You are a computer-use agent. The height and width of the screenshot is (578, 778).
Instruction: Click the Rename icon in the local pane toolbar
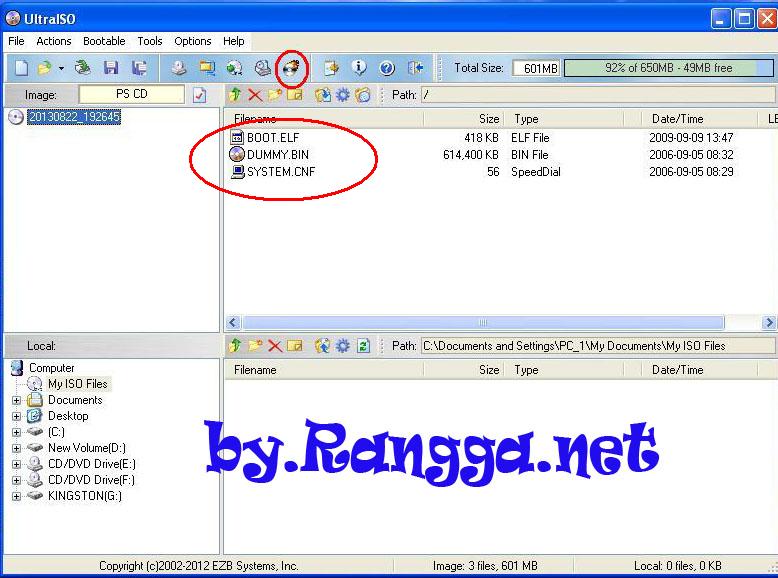click(x=294, y=345)
